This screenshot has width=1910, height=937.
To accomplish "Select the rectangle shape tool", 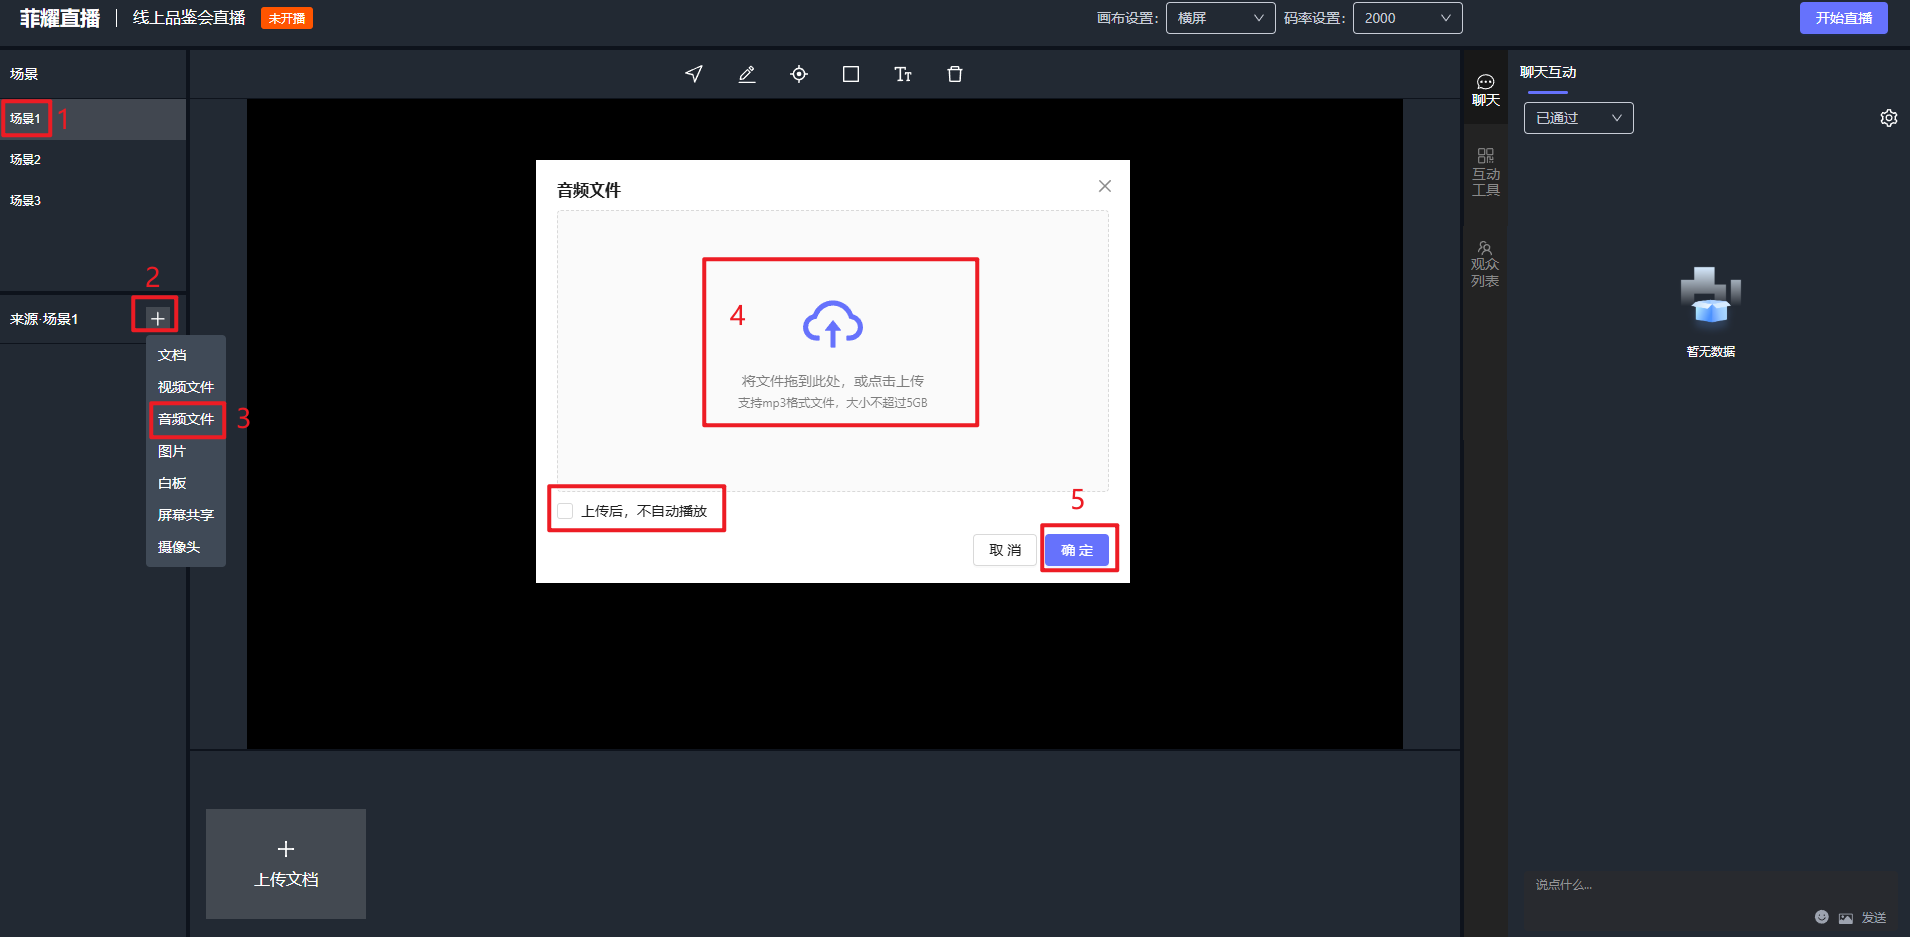I will [851, 74].
